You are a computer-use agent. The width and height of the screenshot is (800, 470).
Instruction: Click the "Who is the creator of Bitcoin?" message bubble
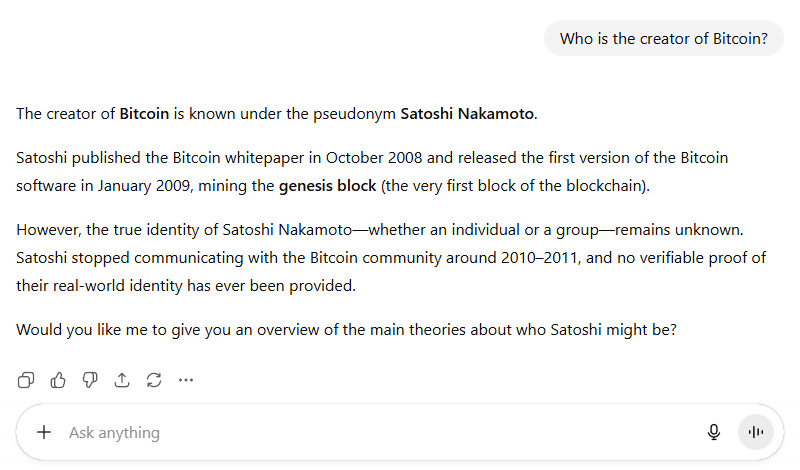[663, 39]
